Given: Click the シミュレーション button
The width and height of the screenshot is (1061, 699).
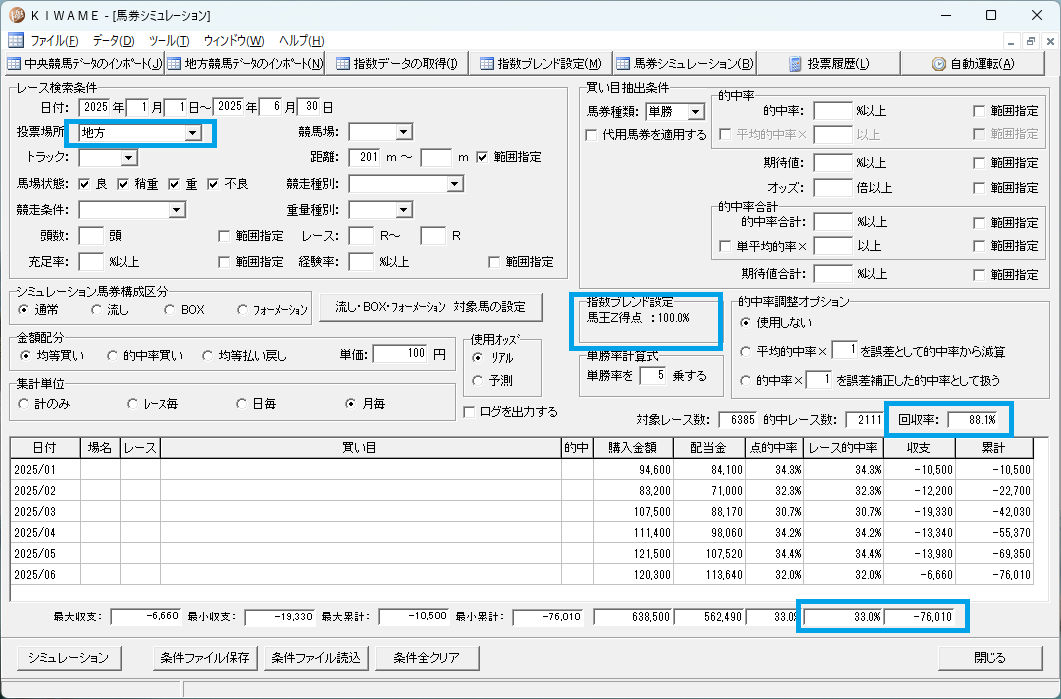Looking at the screenshot, I should point(68,658).
